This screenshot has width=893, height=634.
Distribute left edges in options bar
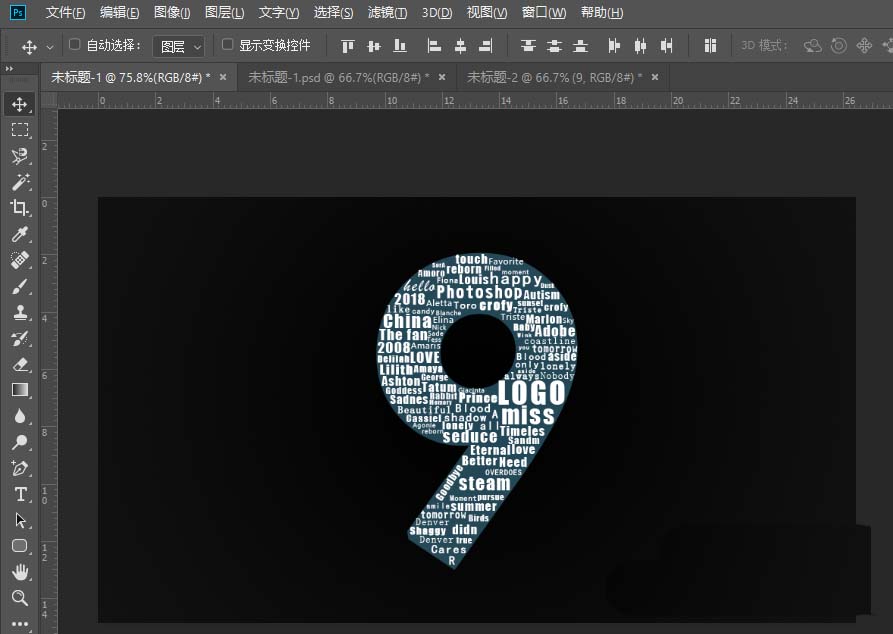(614, 46)
